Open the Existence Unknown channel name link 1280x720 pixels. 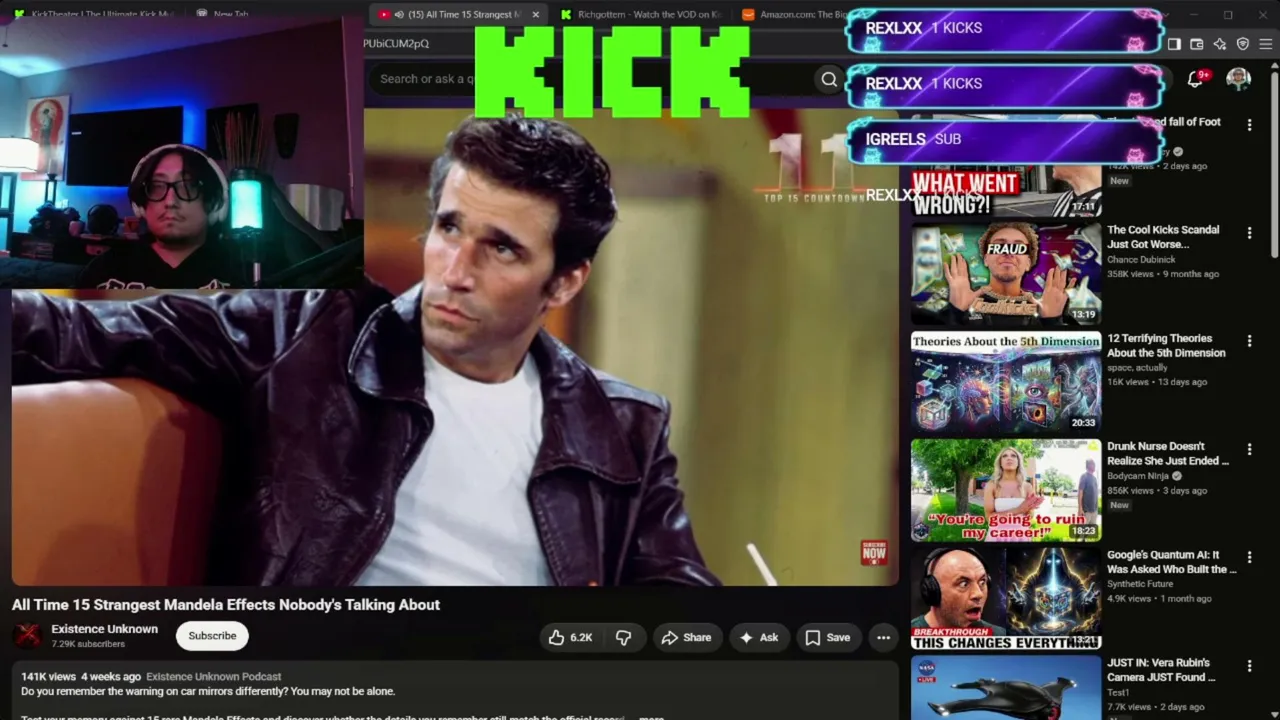pos(105,629)
